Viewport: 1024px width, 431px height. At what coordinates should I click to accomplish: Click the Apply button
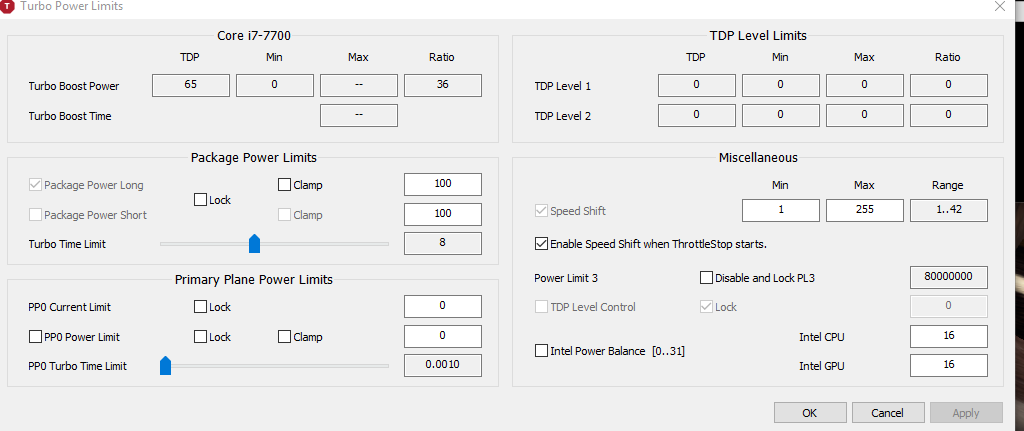(966, 413)
